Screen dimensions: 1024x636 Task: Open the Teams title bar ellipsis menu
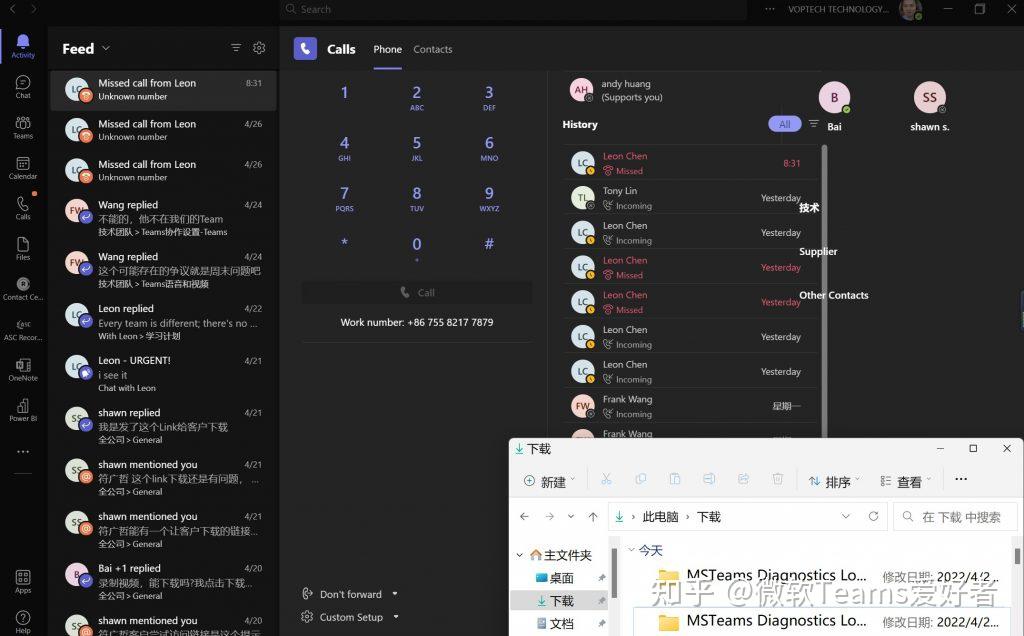pos(770,9)
